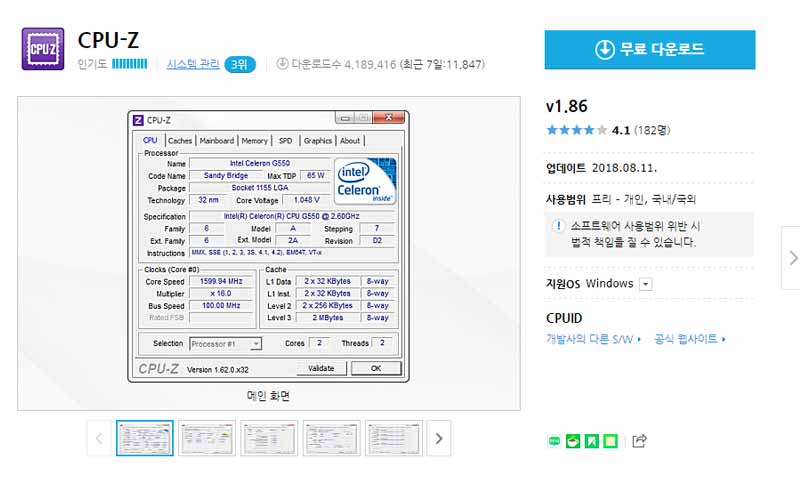Click the Sandy Bridge code name value
This screenshot has width=800, height=498.
(x=226, y=176)
